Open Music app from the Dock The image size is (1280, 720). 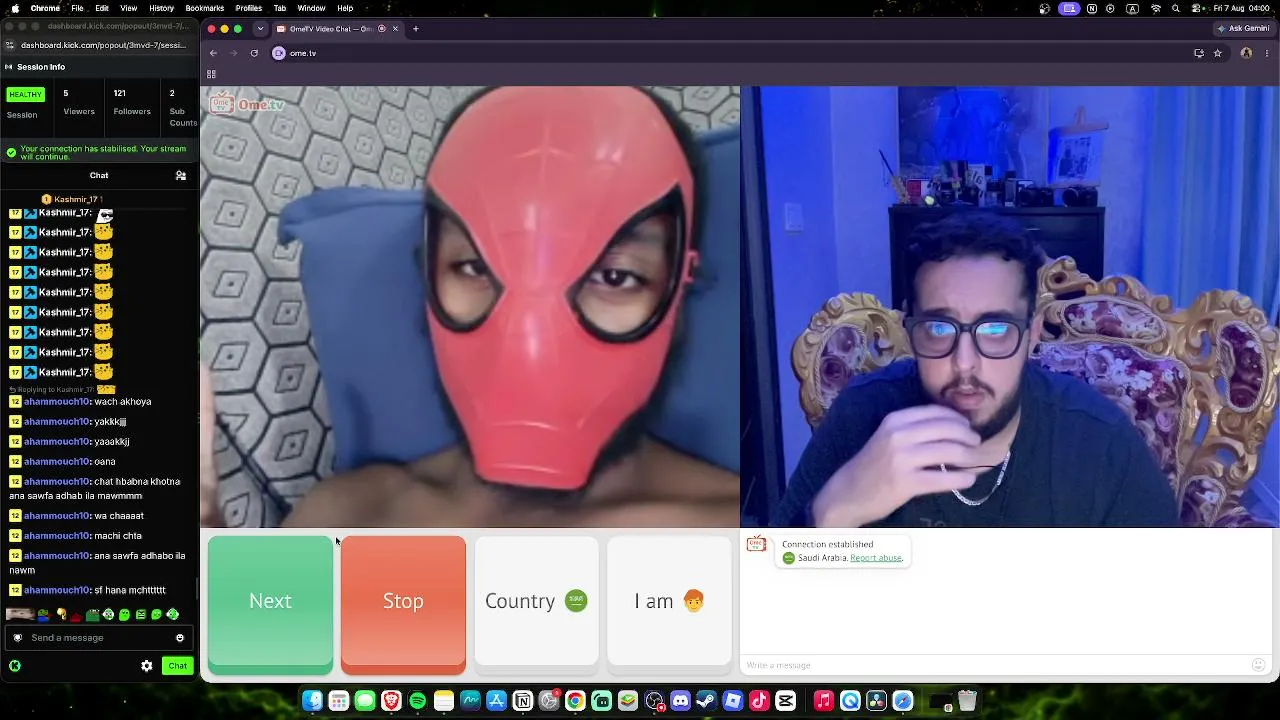[x=824, y=701]
